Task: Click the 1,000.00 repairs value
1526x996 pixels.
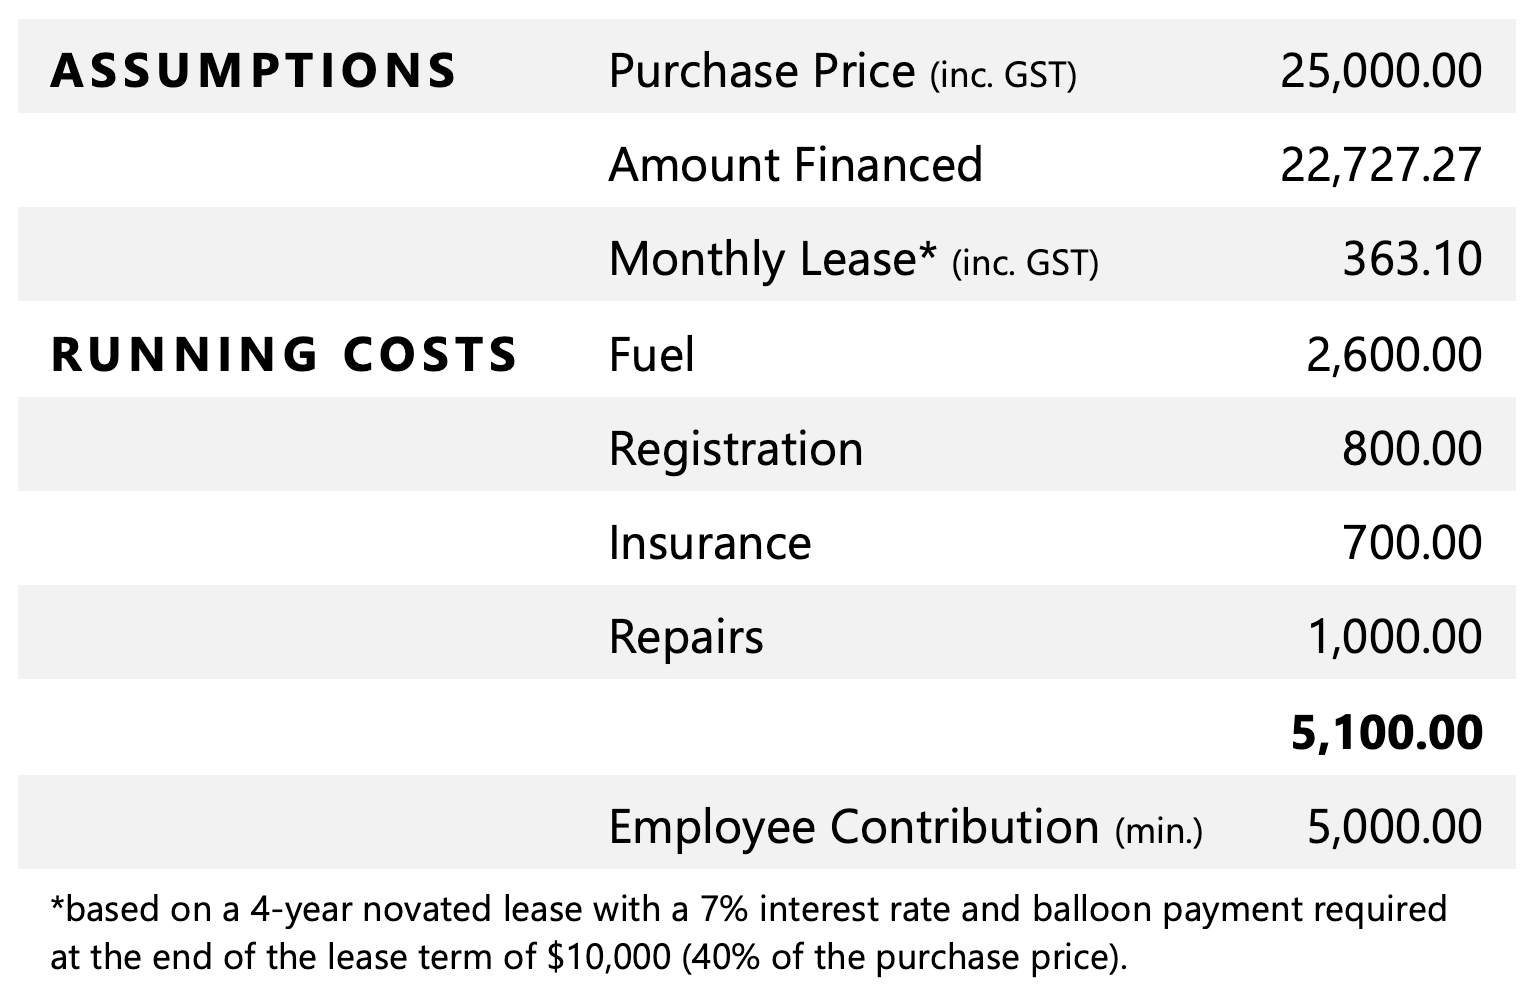Action: tap(1394, 637)
